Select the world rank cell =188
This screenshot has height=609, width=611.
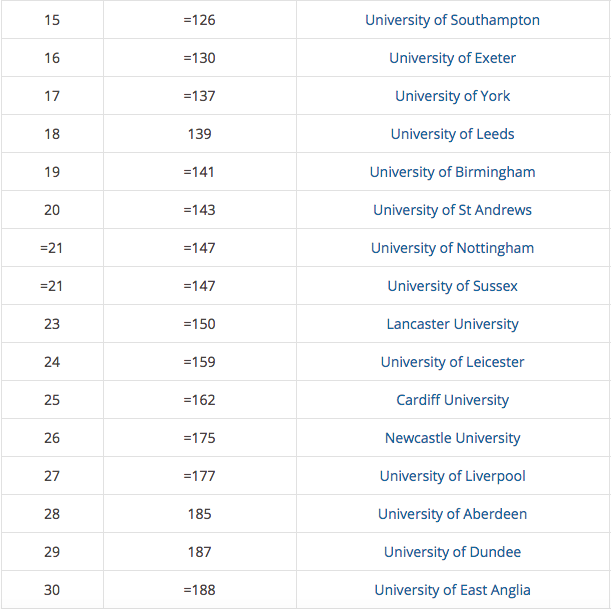200,590
